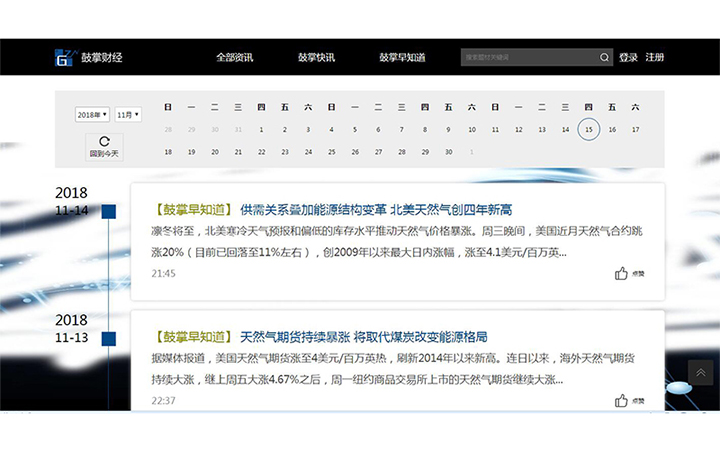
Task: Open article 供需关系叠加能源结构变革 北美天然气创四年新高
Action: (x=376, y=210)
